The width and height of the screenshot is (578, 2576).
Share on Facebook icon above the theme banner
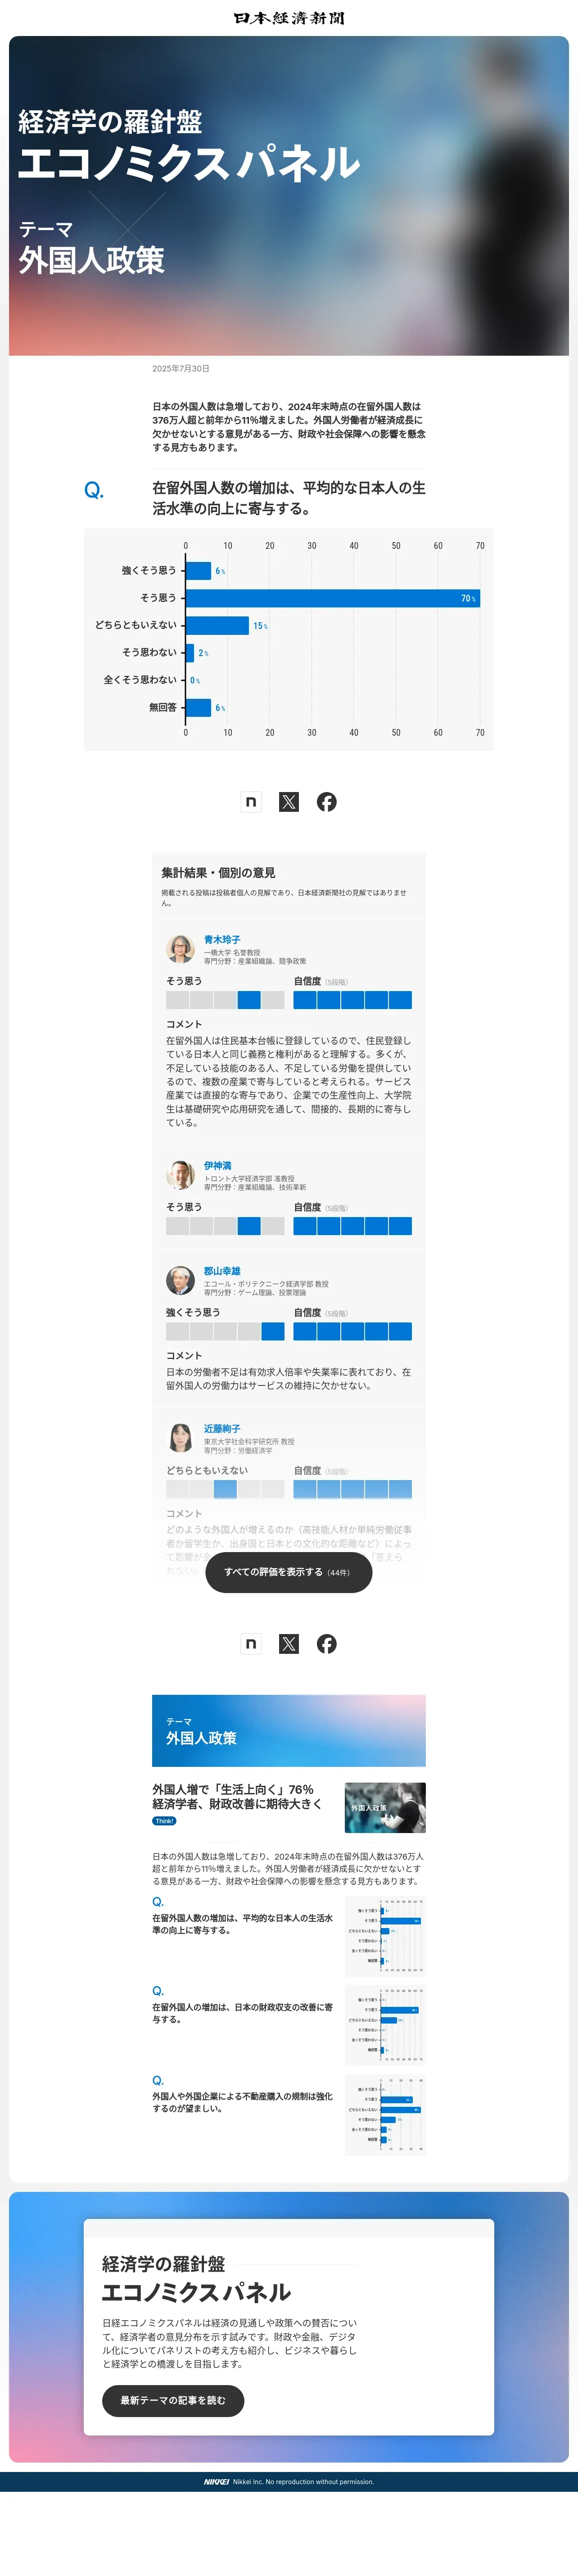[327, 1643]
